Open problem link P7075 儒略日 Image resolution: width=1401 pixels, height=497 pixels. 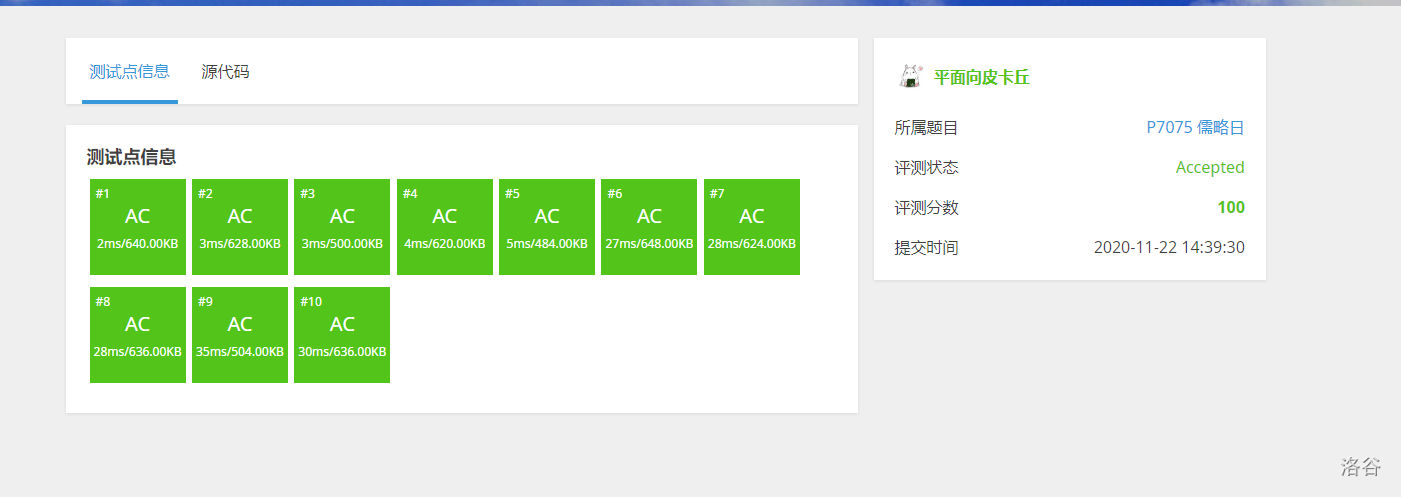1195,128
